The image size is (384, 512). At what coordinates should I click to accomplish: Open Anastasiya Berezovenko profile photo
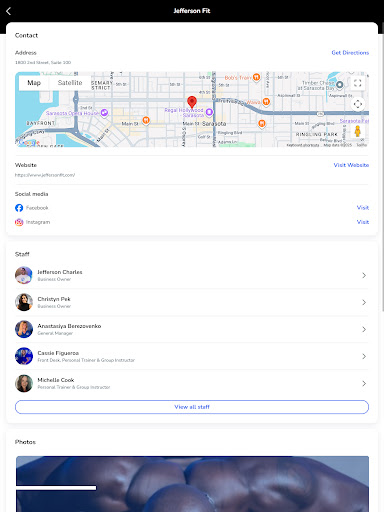(x=24, y=329)
